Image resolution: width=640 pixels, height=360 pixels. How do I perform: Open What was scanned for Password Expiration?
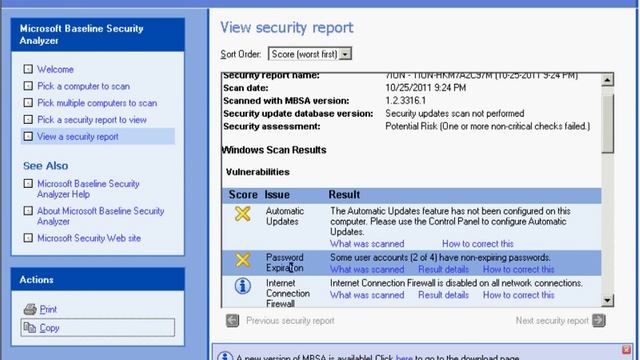point(367,269)
